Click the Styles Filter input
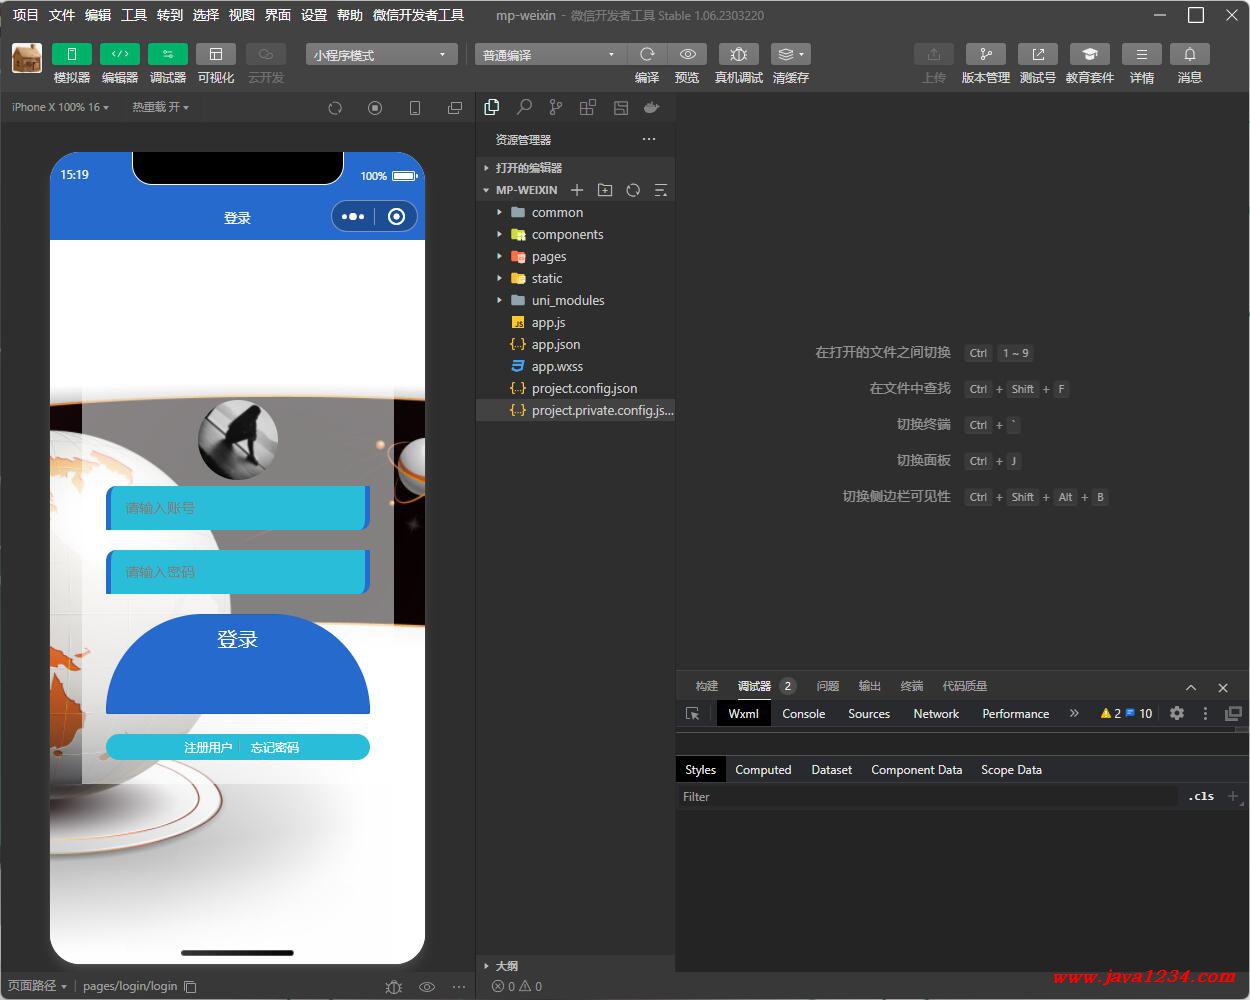This screenshot has width=1250, height=1000. tap(928, 797)
